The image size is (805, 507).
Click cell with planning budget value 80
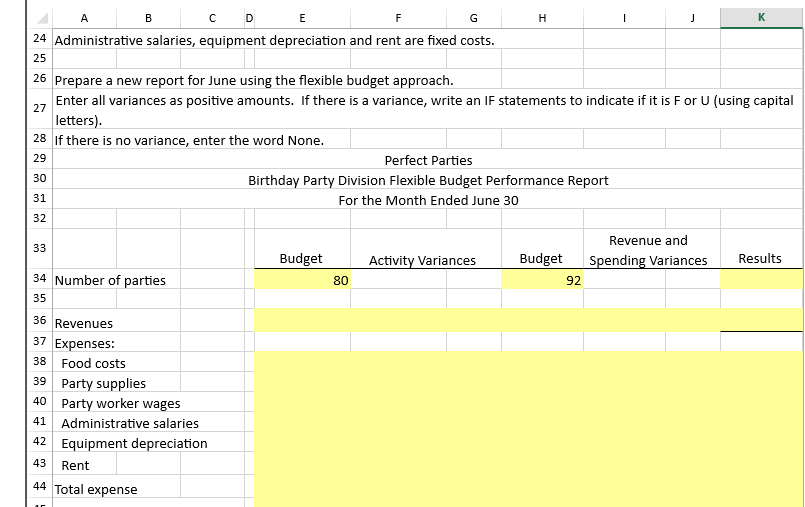(x=302, y=279)
